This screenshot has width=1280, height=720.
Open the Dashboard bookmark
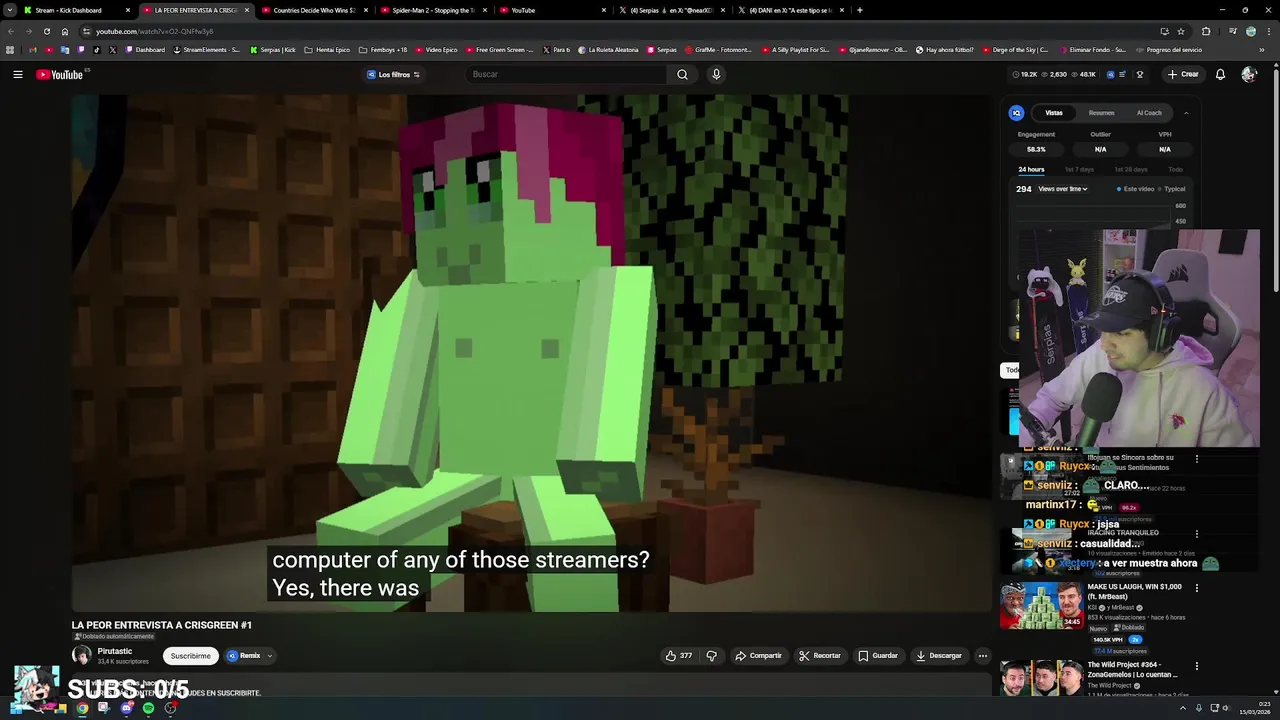(145, 50)
